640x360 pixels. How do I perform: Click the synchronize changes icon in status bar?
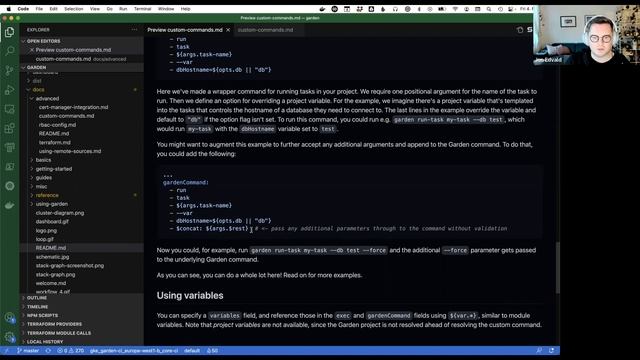(48, 351)
